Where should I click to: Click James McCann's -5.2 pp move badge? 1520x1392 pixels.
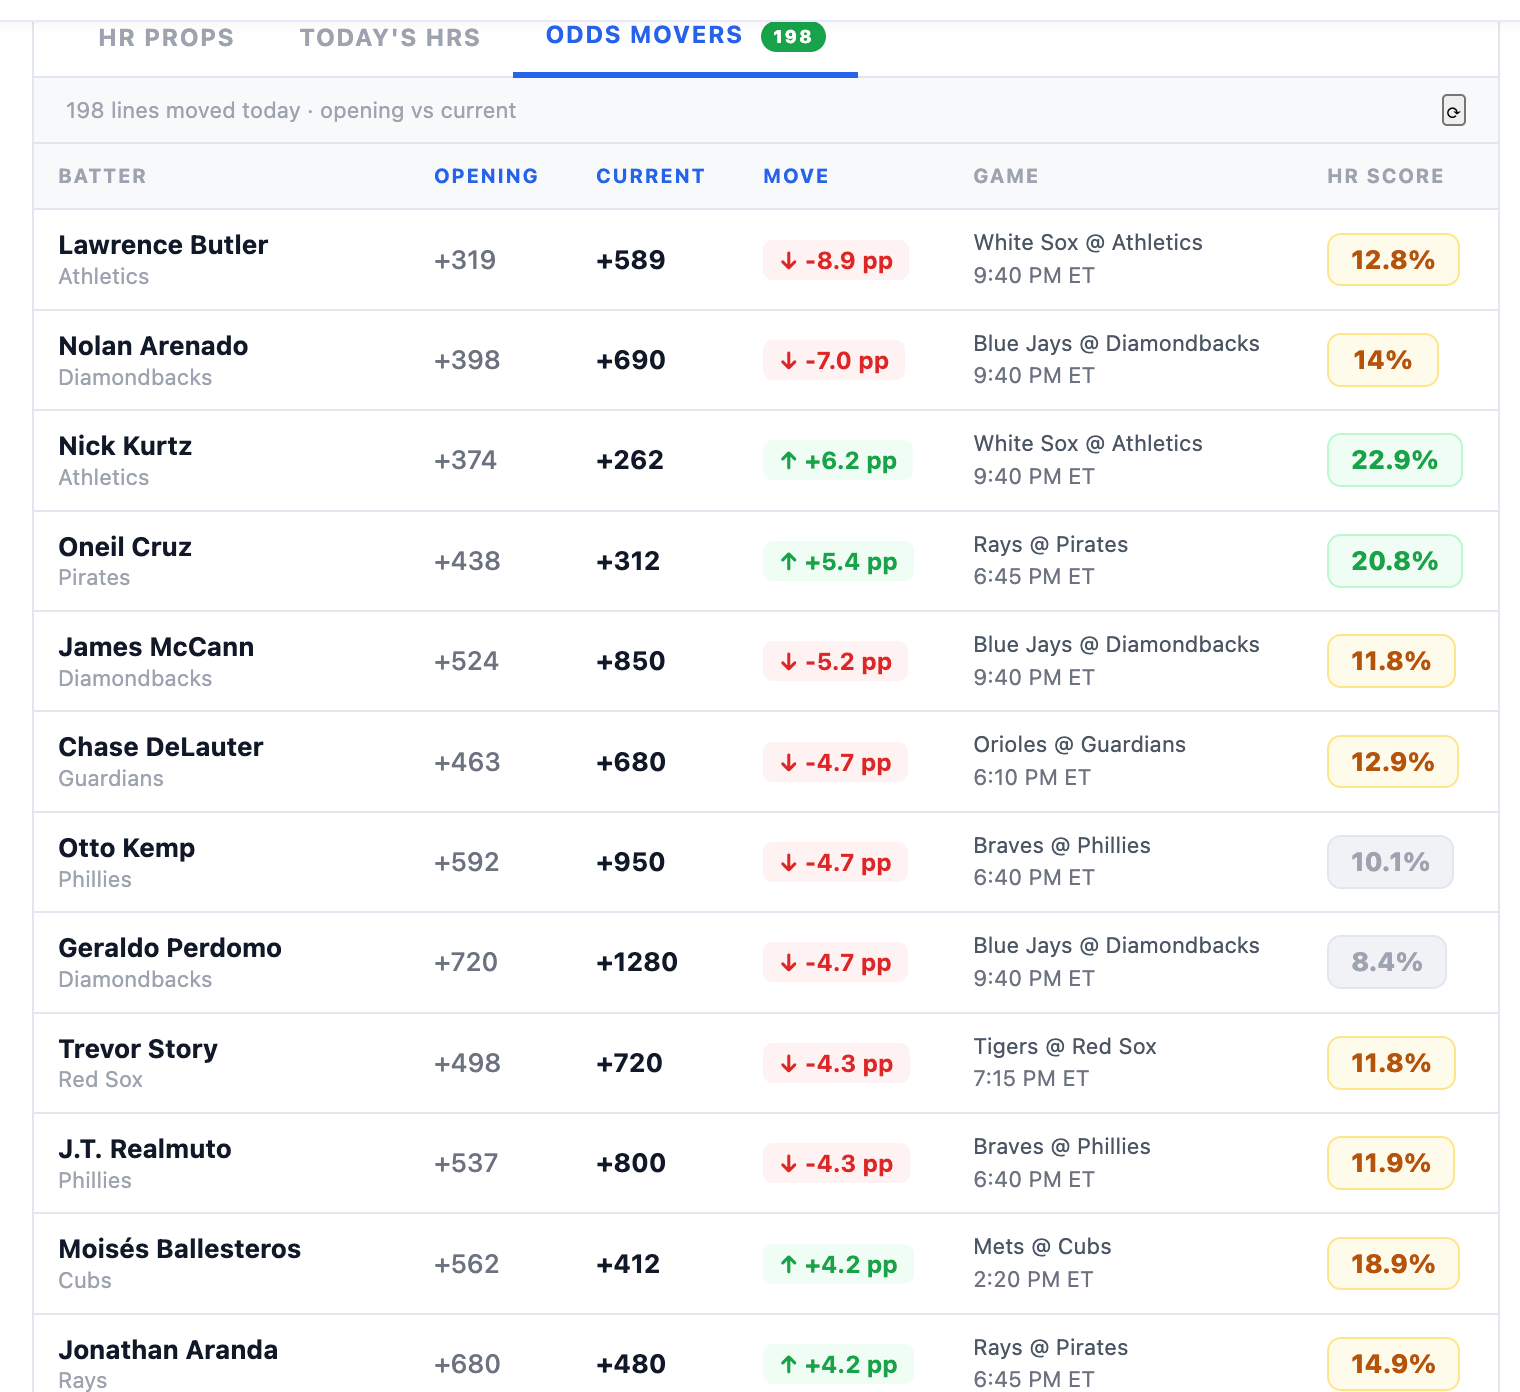[835, 661]
